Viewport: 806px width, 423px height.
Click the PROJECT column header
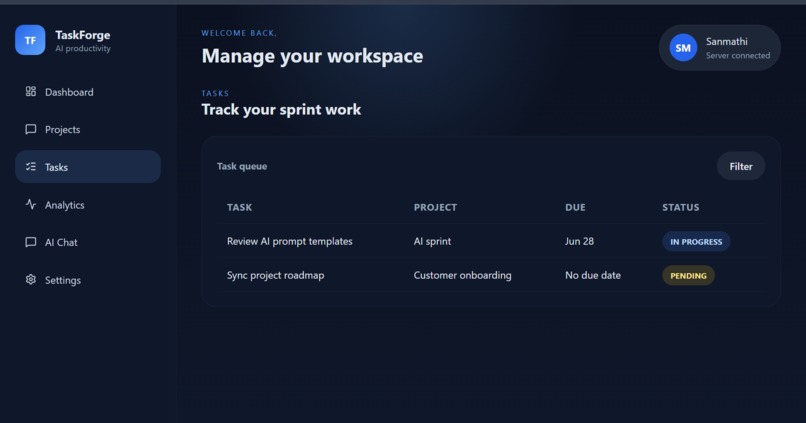click(x=435, y=207)
